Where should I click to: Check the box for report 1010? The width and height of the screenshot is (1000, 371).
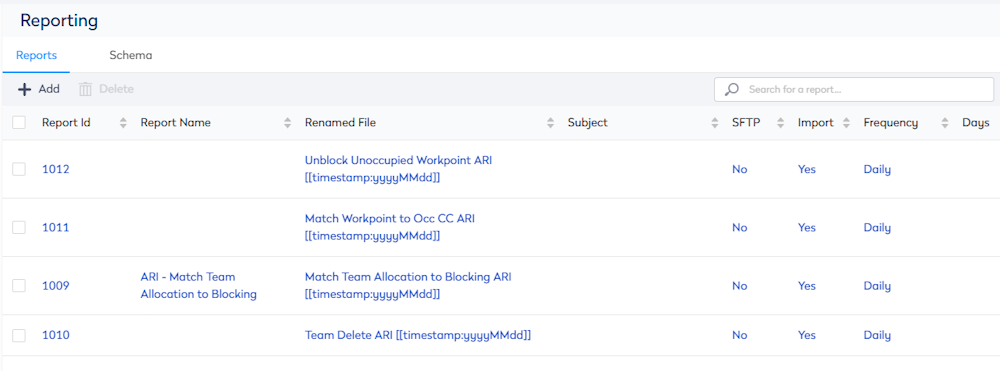click(x=19, y=335)
